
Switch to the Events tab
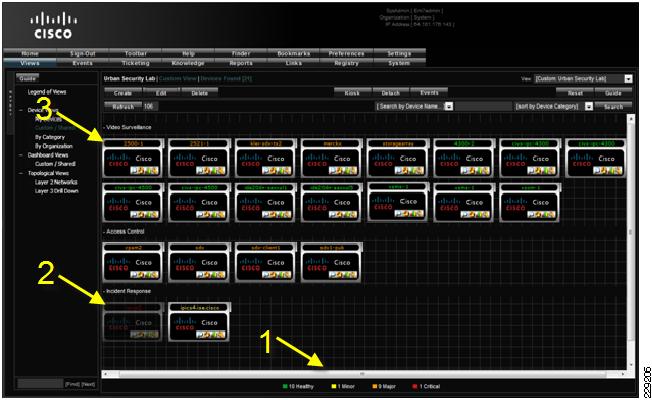tap(83, 63)
